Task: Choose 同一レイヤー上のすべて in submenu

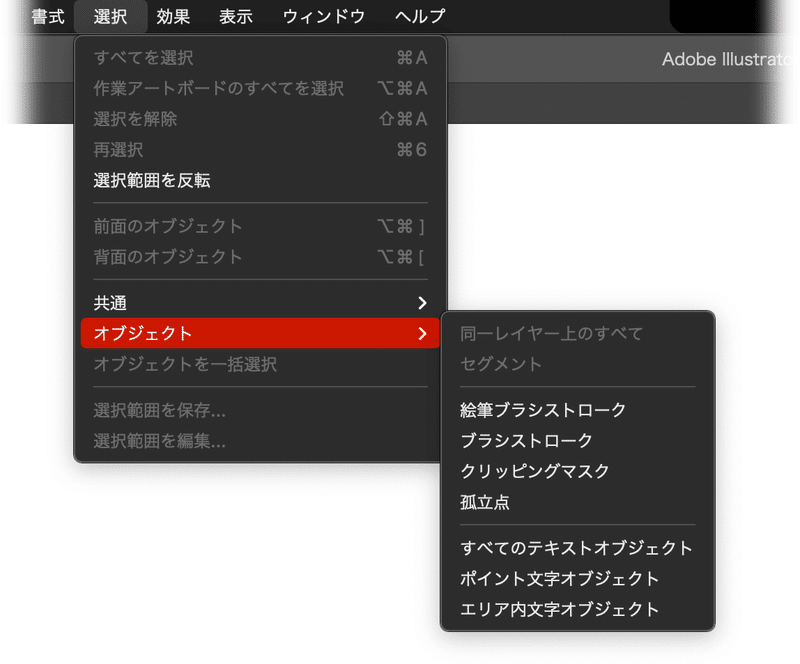Action: 578,333
